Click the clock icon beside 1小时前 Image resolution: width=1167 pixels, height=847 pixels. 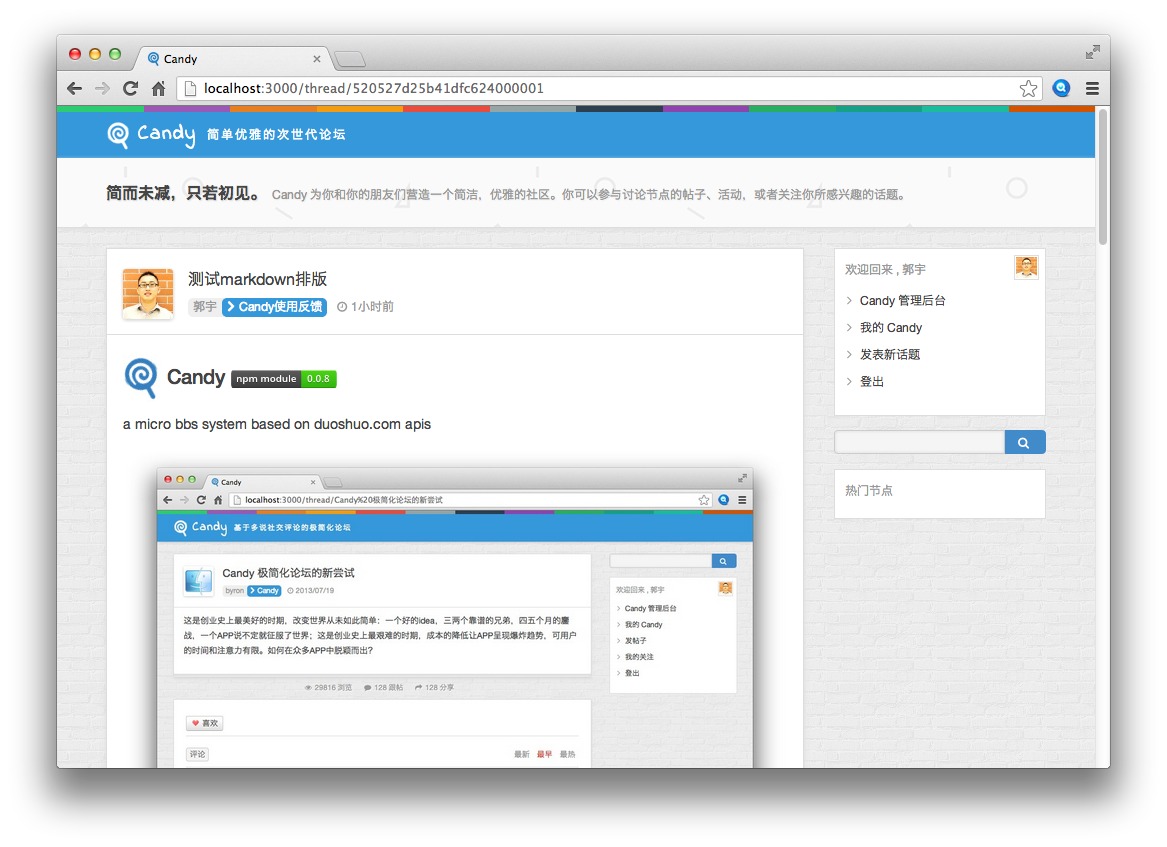pos(342,307)
